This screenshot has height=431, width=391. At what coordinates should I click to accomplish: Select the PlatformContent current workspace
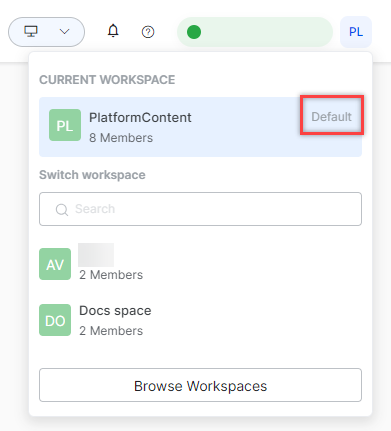coord(200,127)
